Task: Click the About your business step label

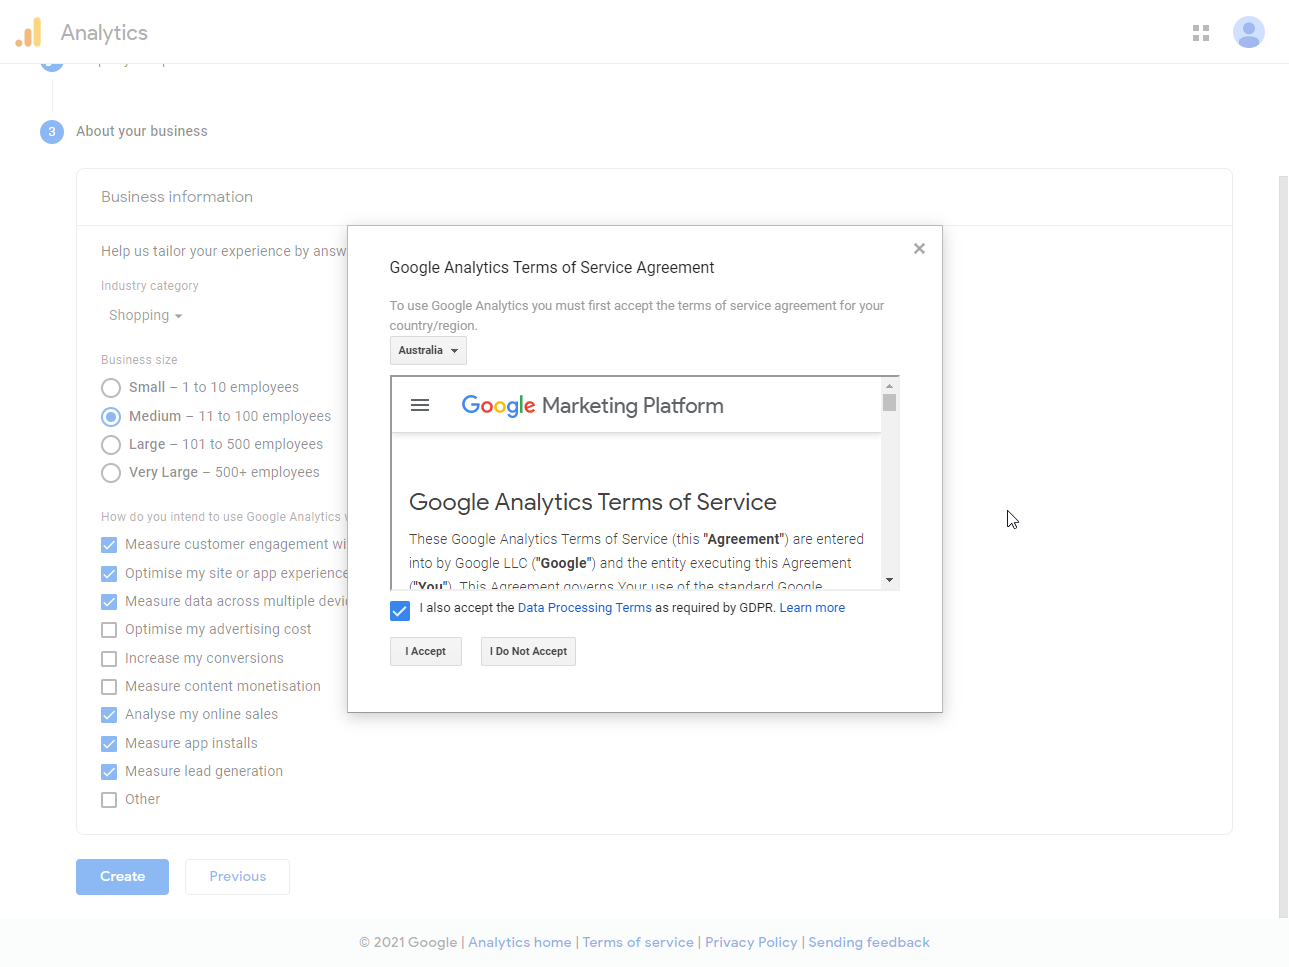Action: click(x=142, y=131)
